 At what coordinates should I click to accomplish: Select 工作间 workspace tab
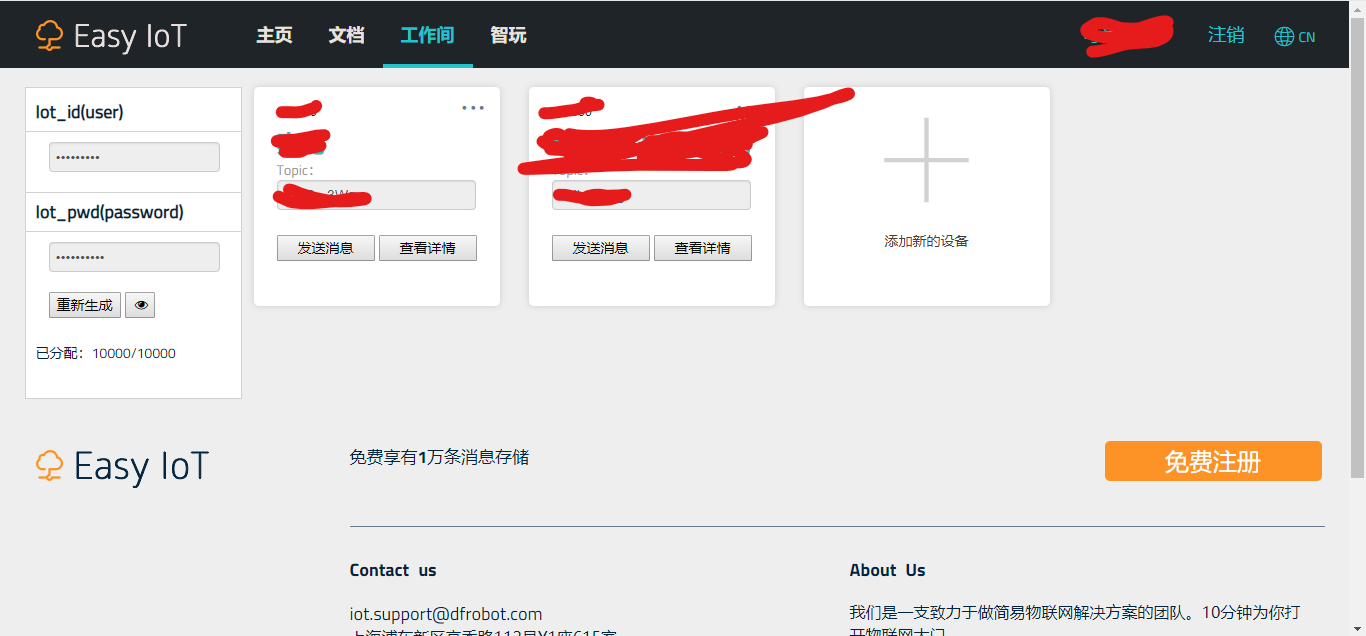427,35
